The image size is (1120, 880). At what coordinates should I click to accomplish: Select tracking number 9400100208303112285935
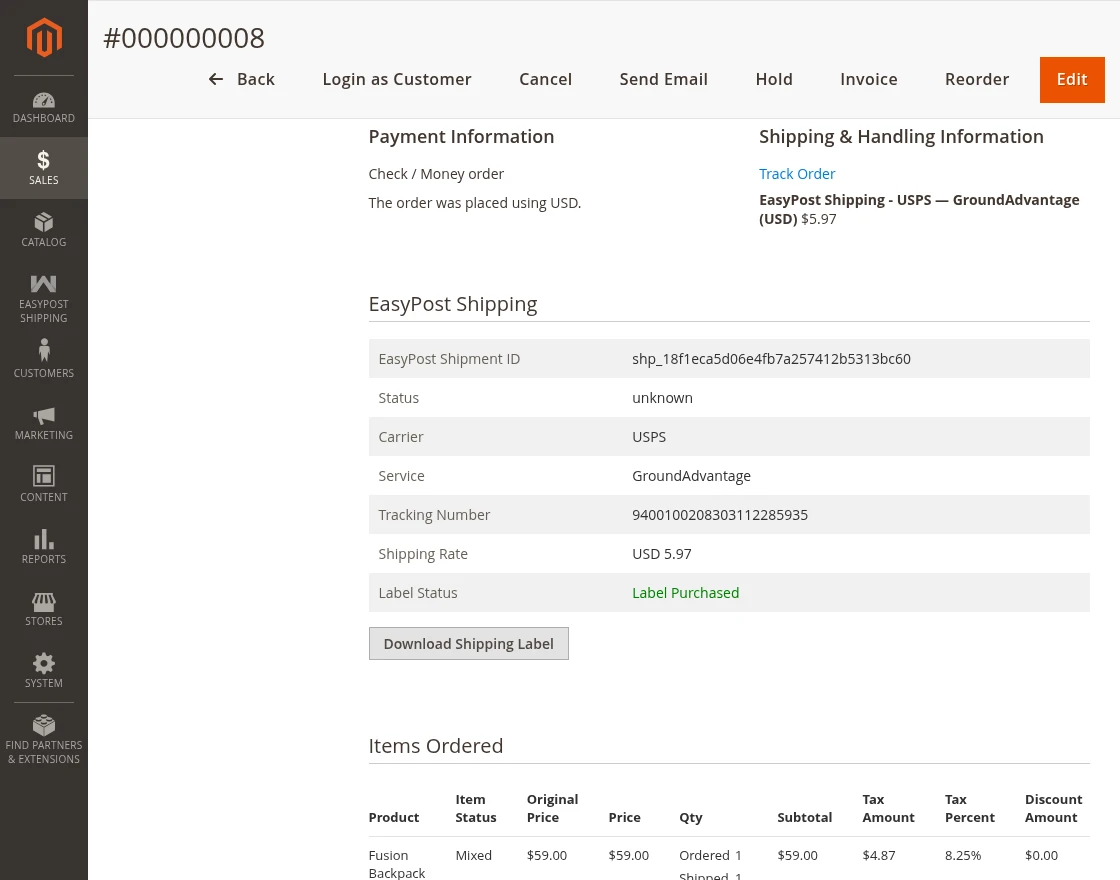coord(719,514)
